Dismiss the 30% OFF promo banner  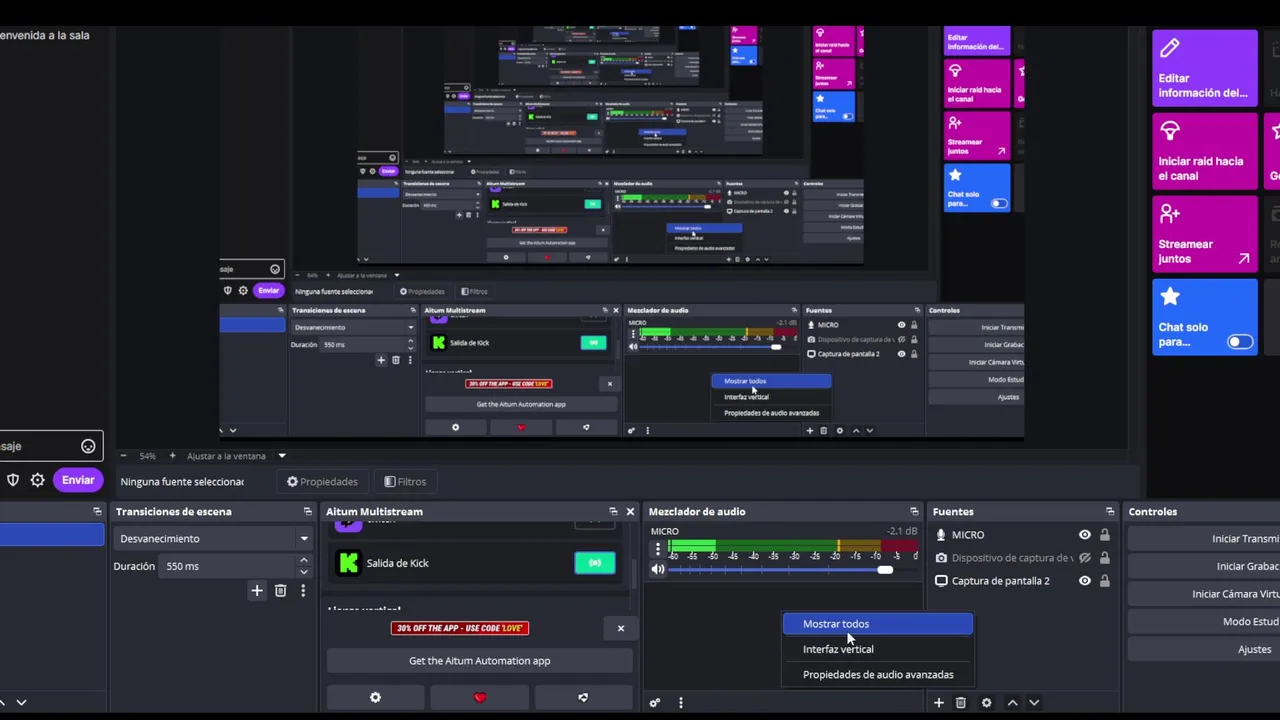tap(620, 629)
